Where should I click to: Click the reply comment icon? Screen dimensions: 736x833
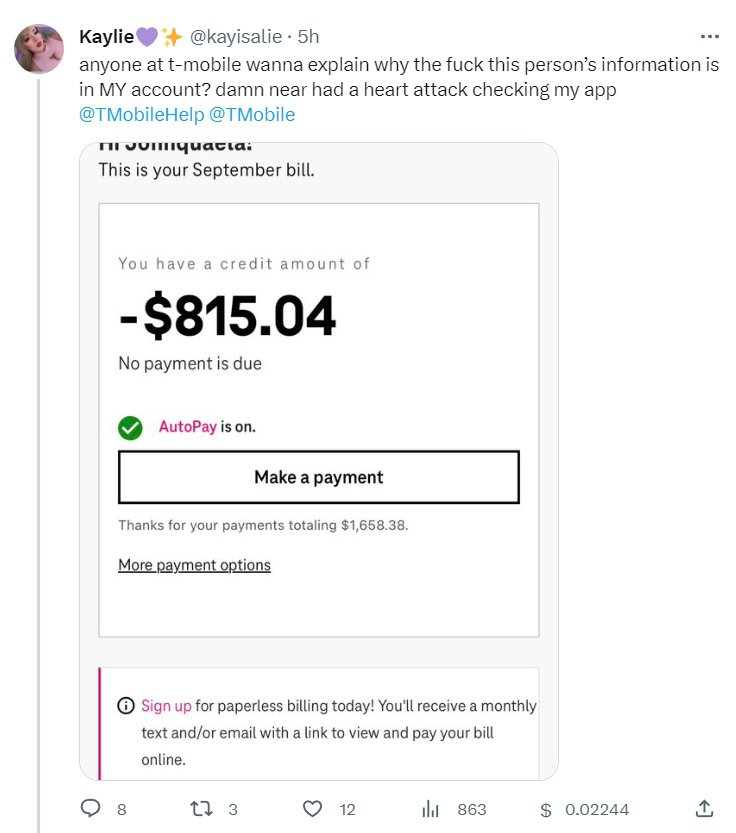[x=91, y=809]
